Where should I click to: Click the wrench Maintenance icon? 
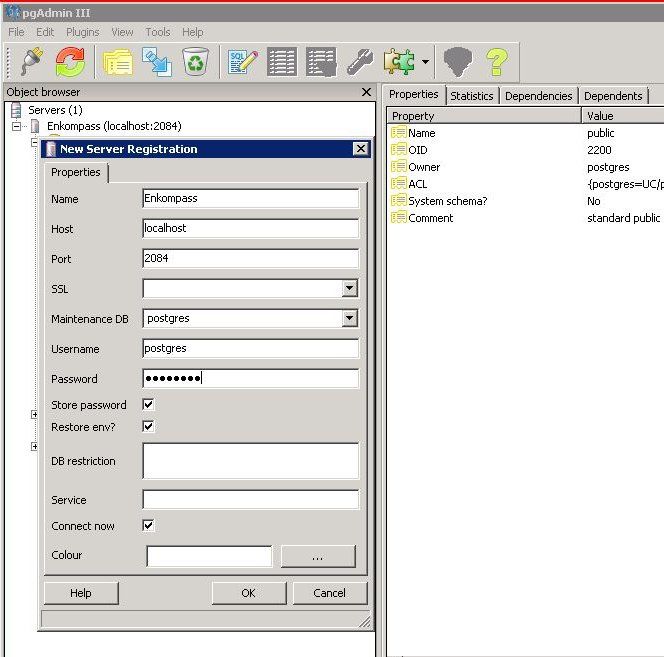pyautogui.click(x=359, y=63)
